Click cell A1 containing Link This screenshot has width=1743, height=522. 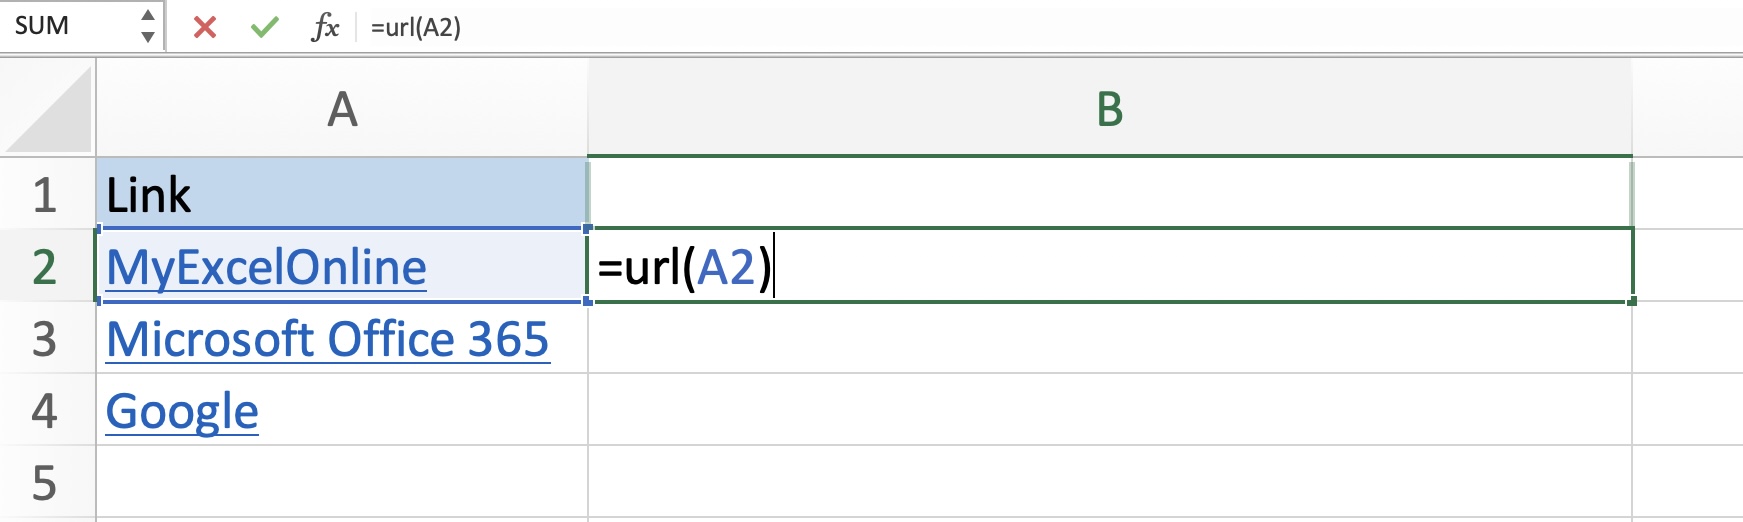[x=342, y=194]
